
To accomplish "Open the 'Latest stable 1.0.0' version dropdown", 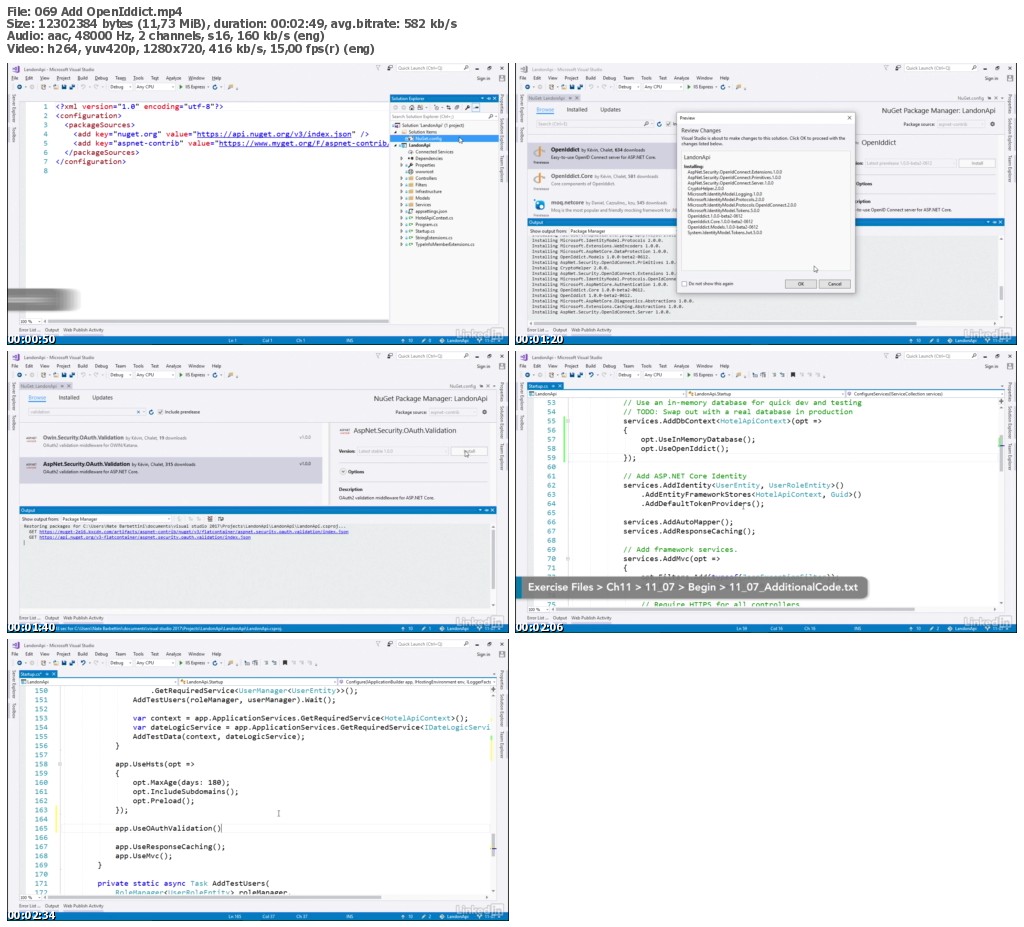I will point(402,451).
